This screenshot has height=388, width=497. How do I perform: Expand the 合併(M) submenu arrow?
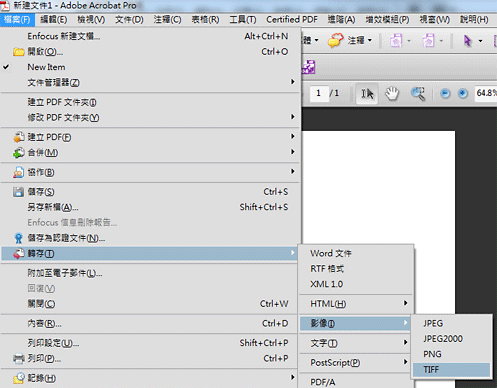[x=293, y=152]
